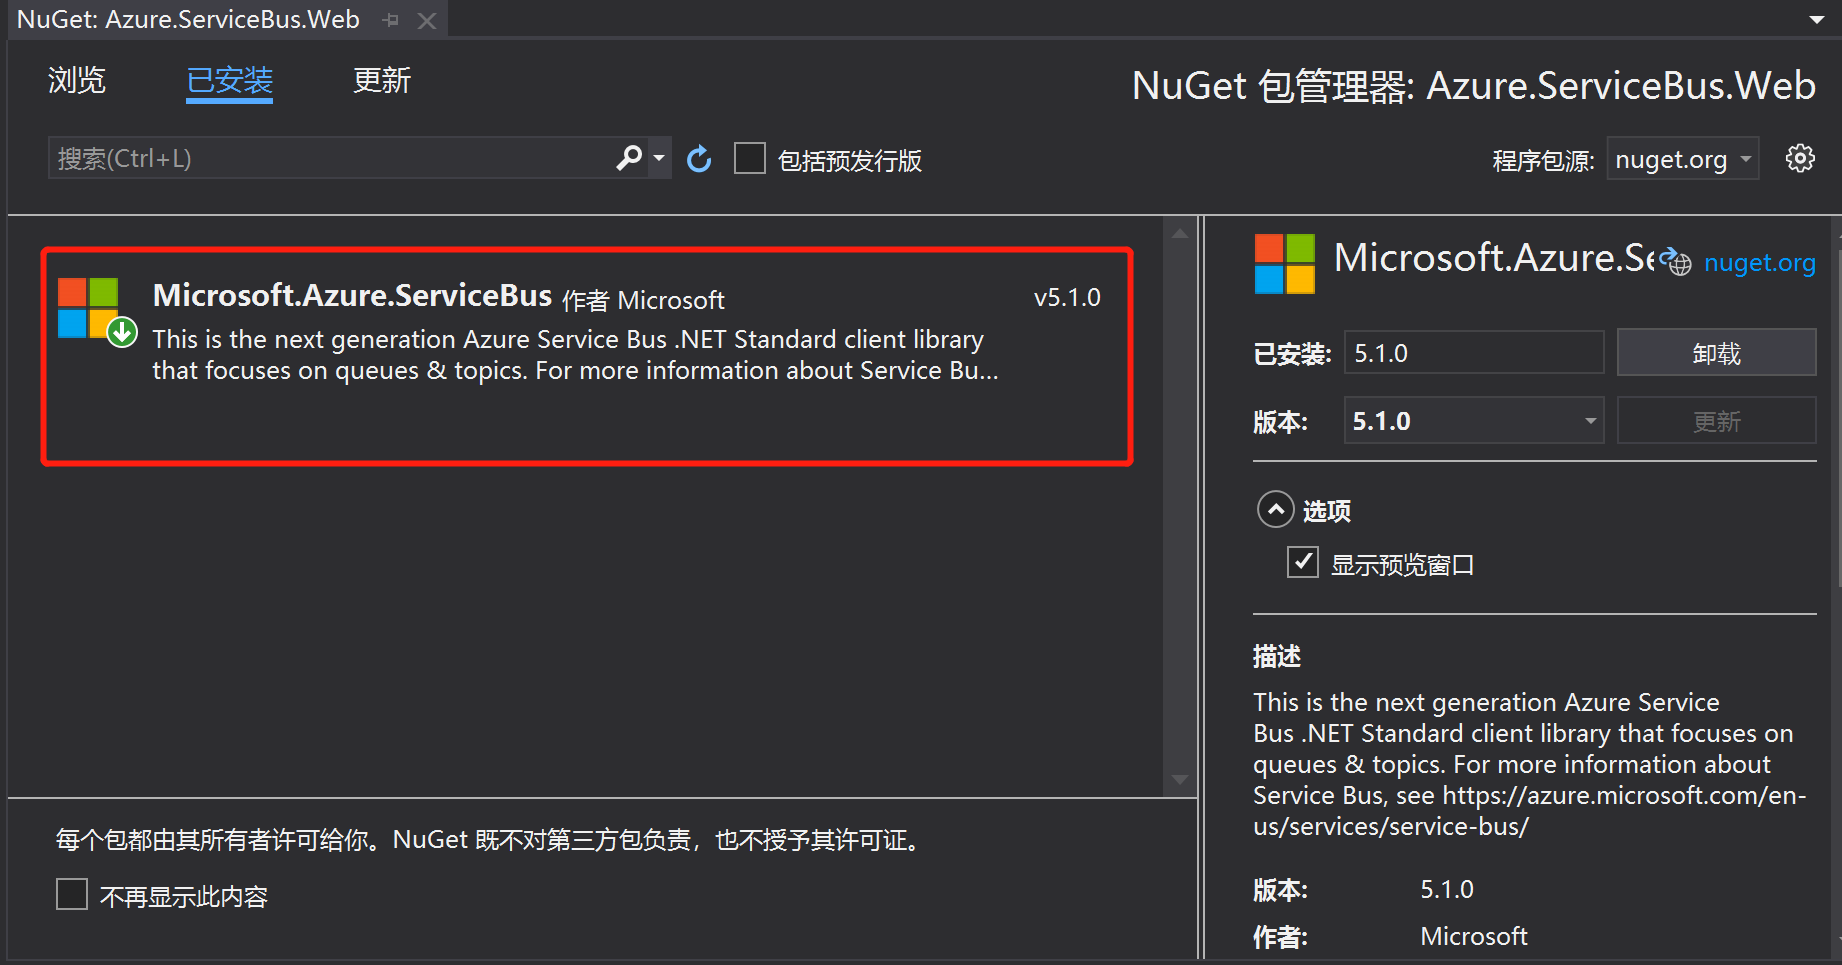
Task: Open 程序包源 nuget.org dropdown
Action: click(1683, 159)
